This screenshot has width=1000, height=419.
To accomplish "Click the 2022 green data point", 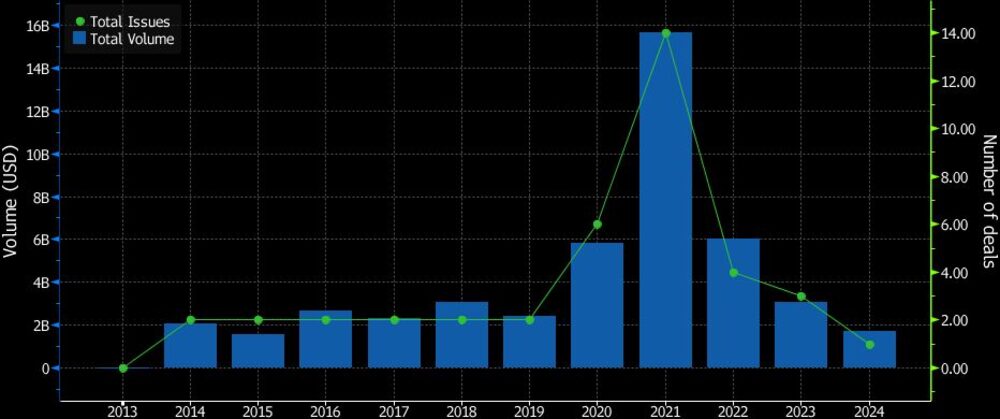I will 733,272.
